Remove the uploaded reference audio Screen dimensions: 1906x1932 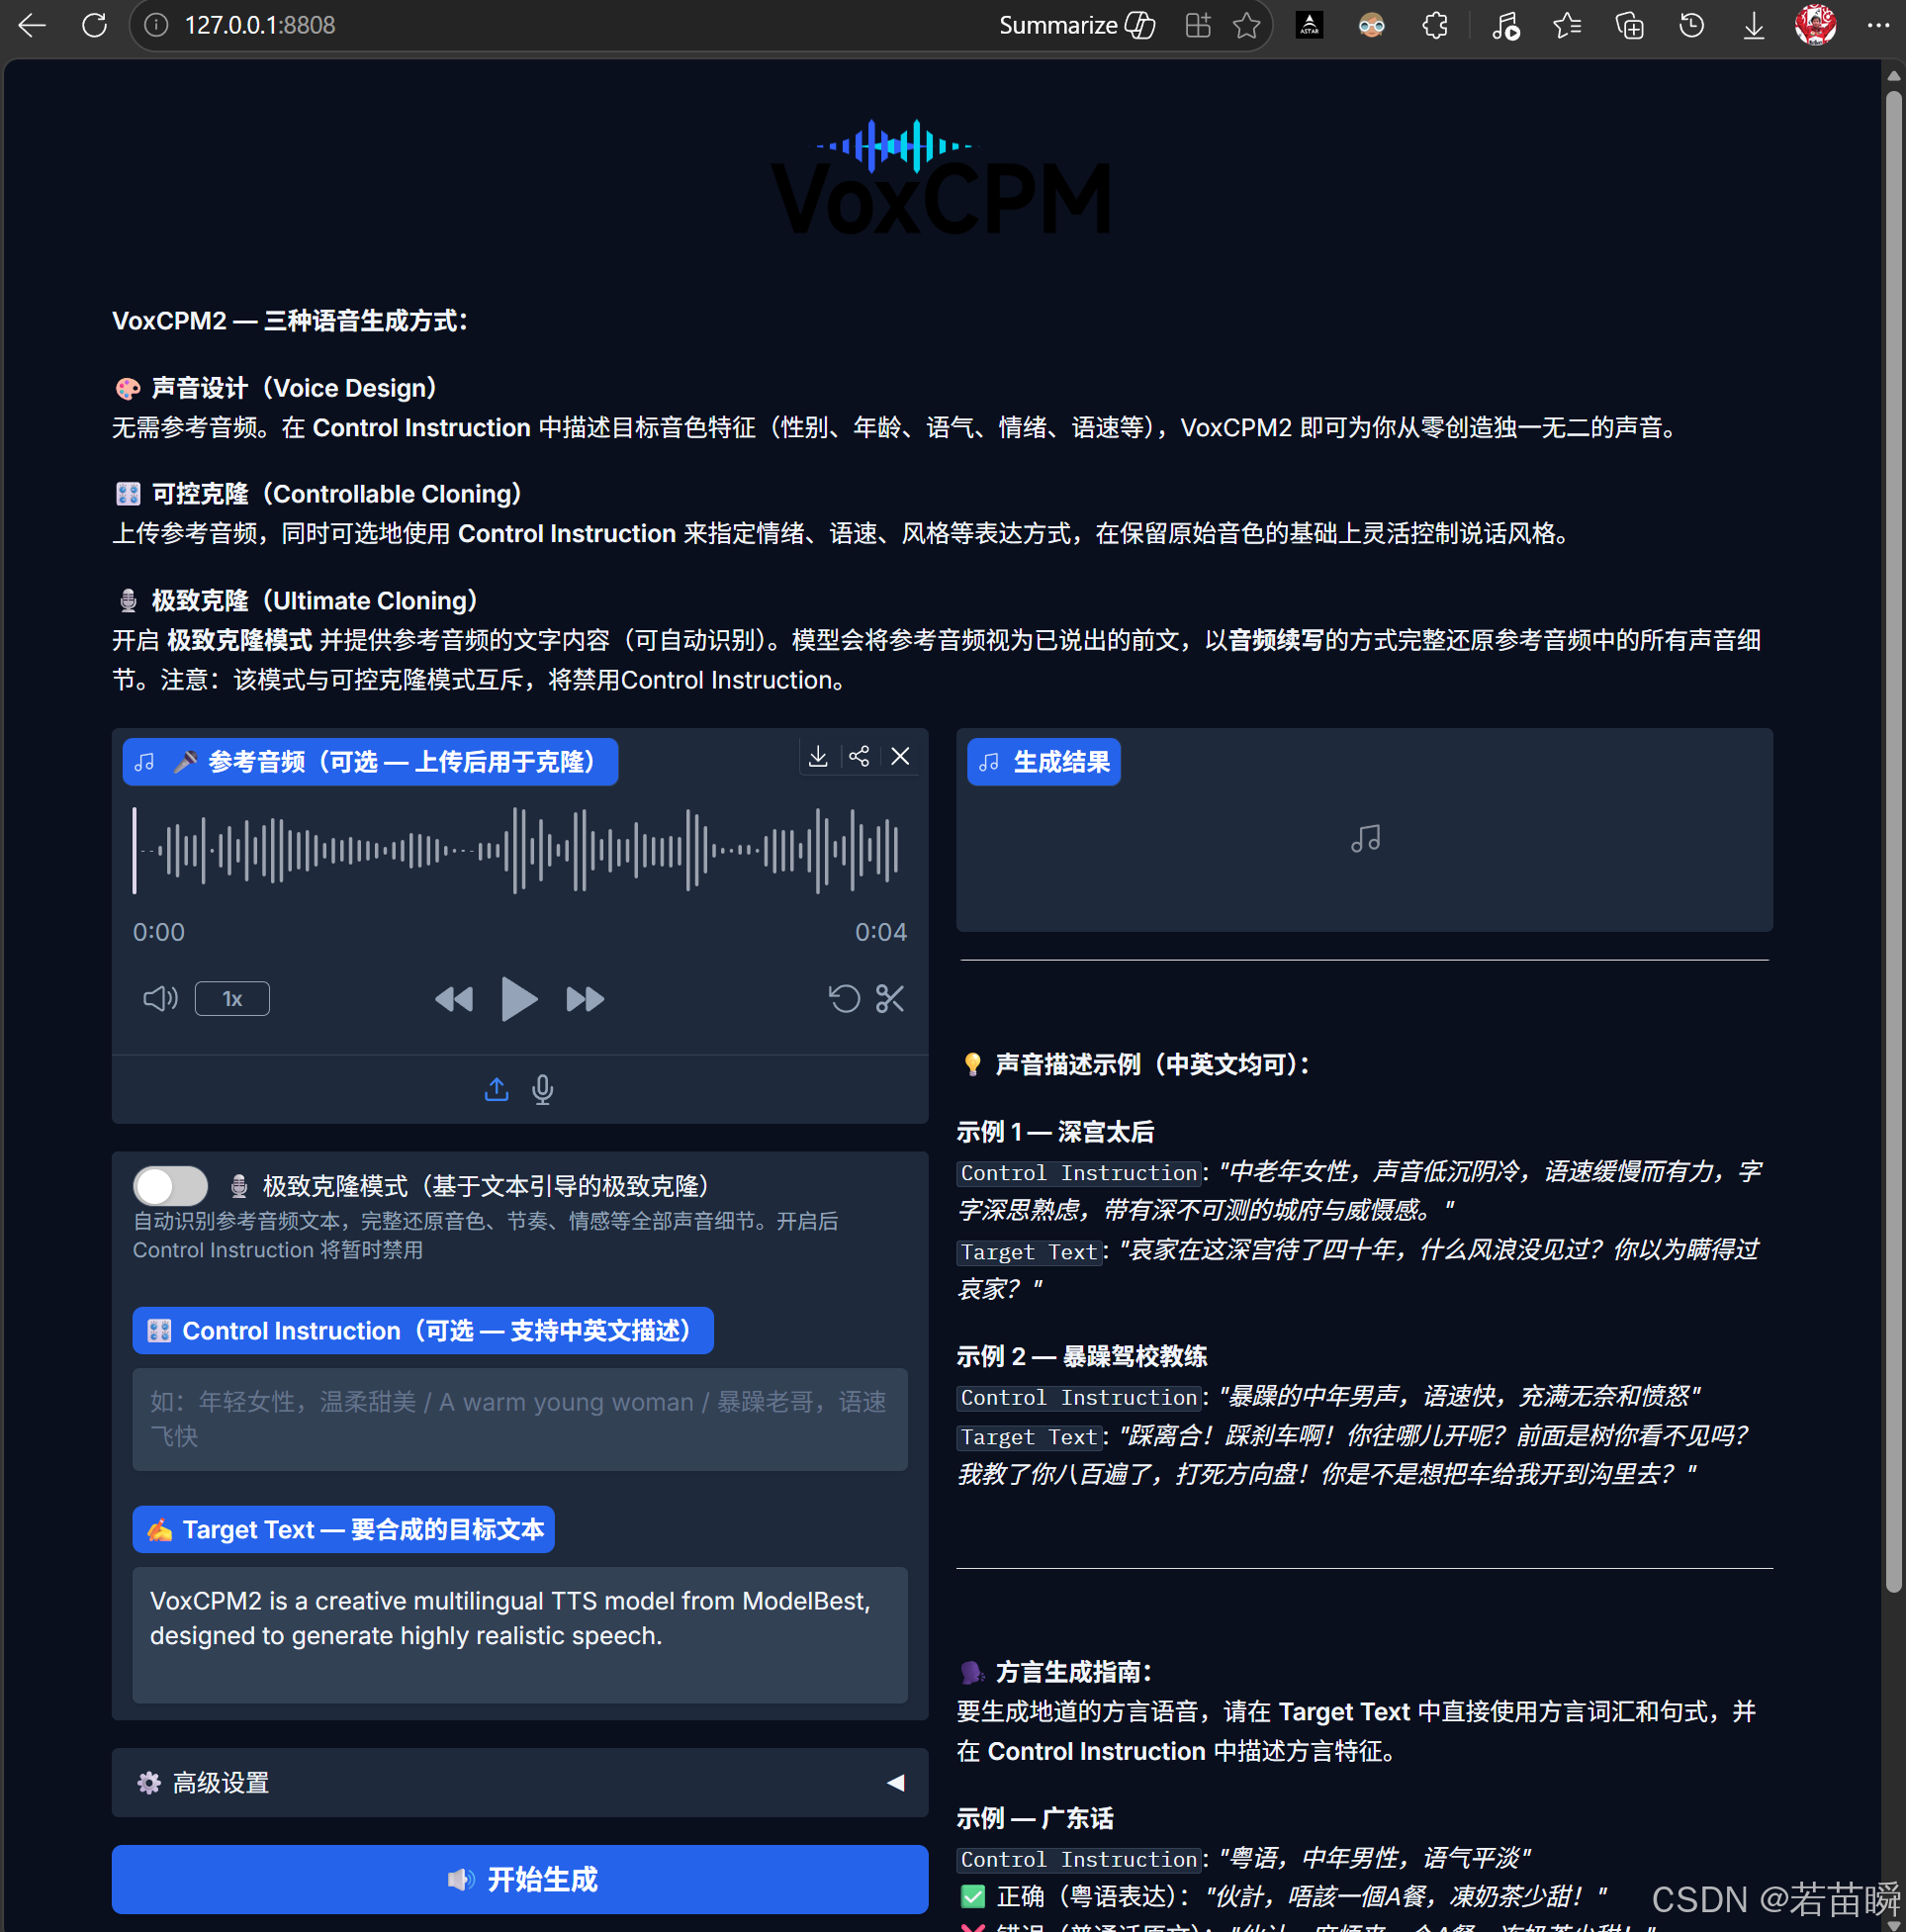900,757
